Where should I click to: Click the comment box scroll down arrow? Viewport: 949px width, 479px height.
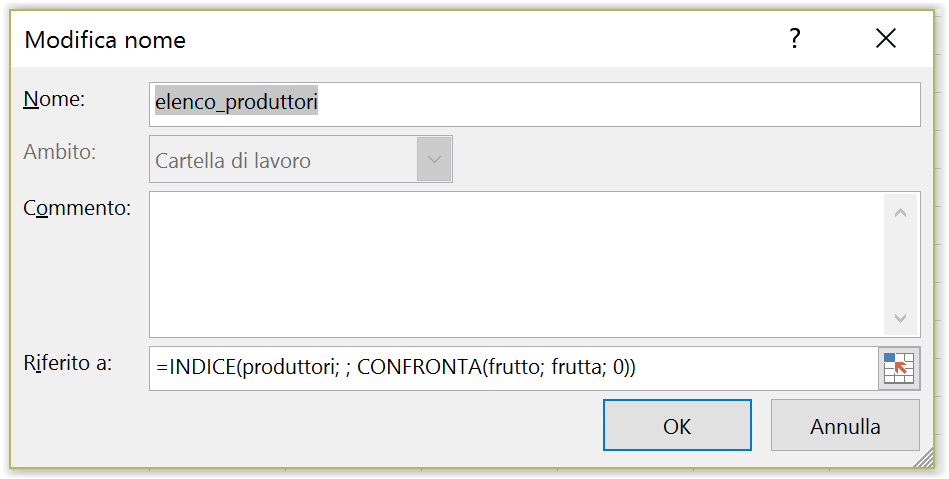[x=900, y=318]
